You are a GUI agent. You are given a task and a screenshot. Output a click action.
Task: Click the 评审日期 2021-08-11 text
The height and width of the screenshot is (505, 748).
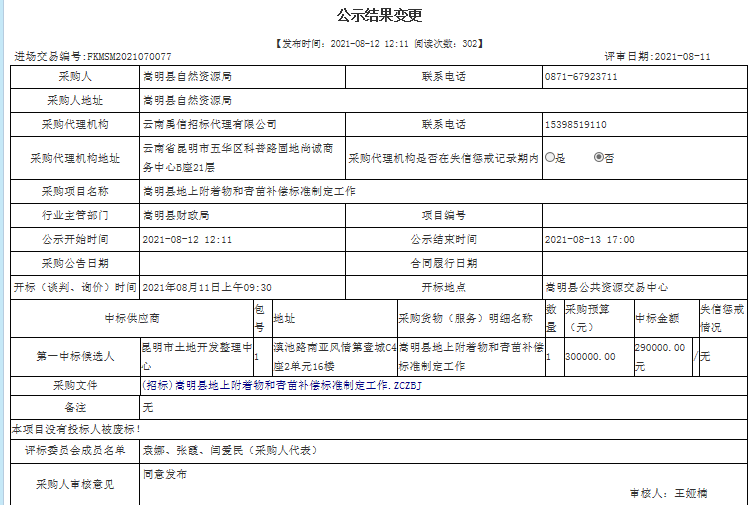657,57
